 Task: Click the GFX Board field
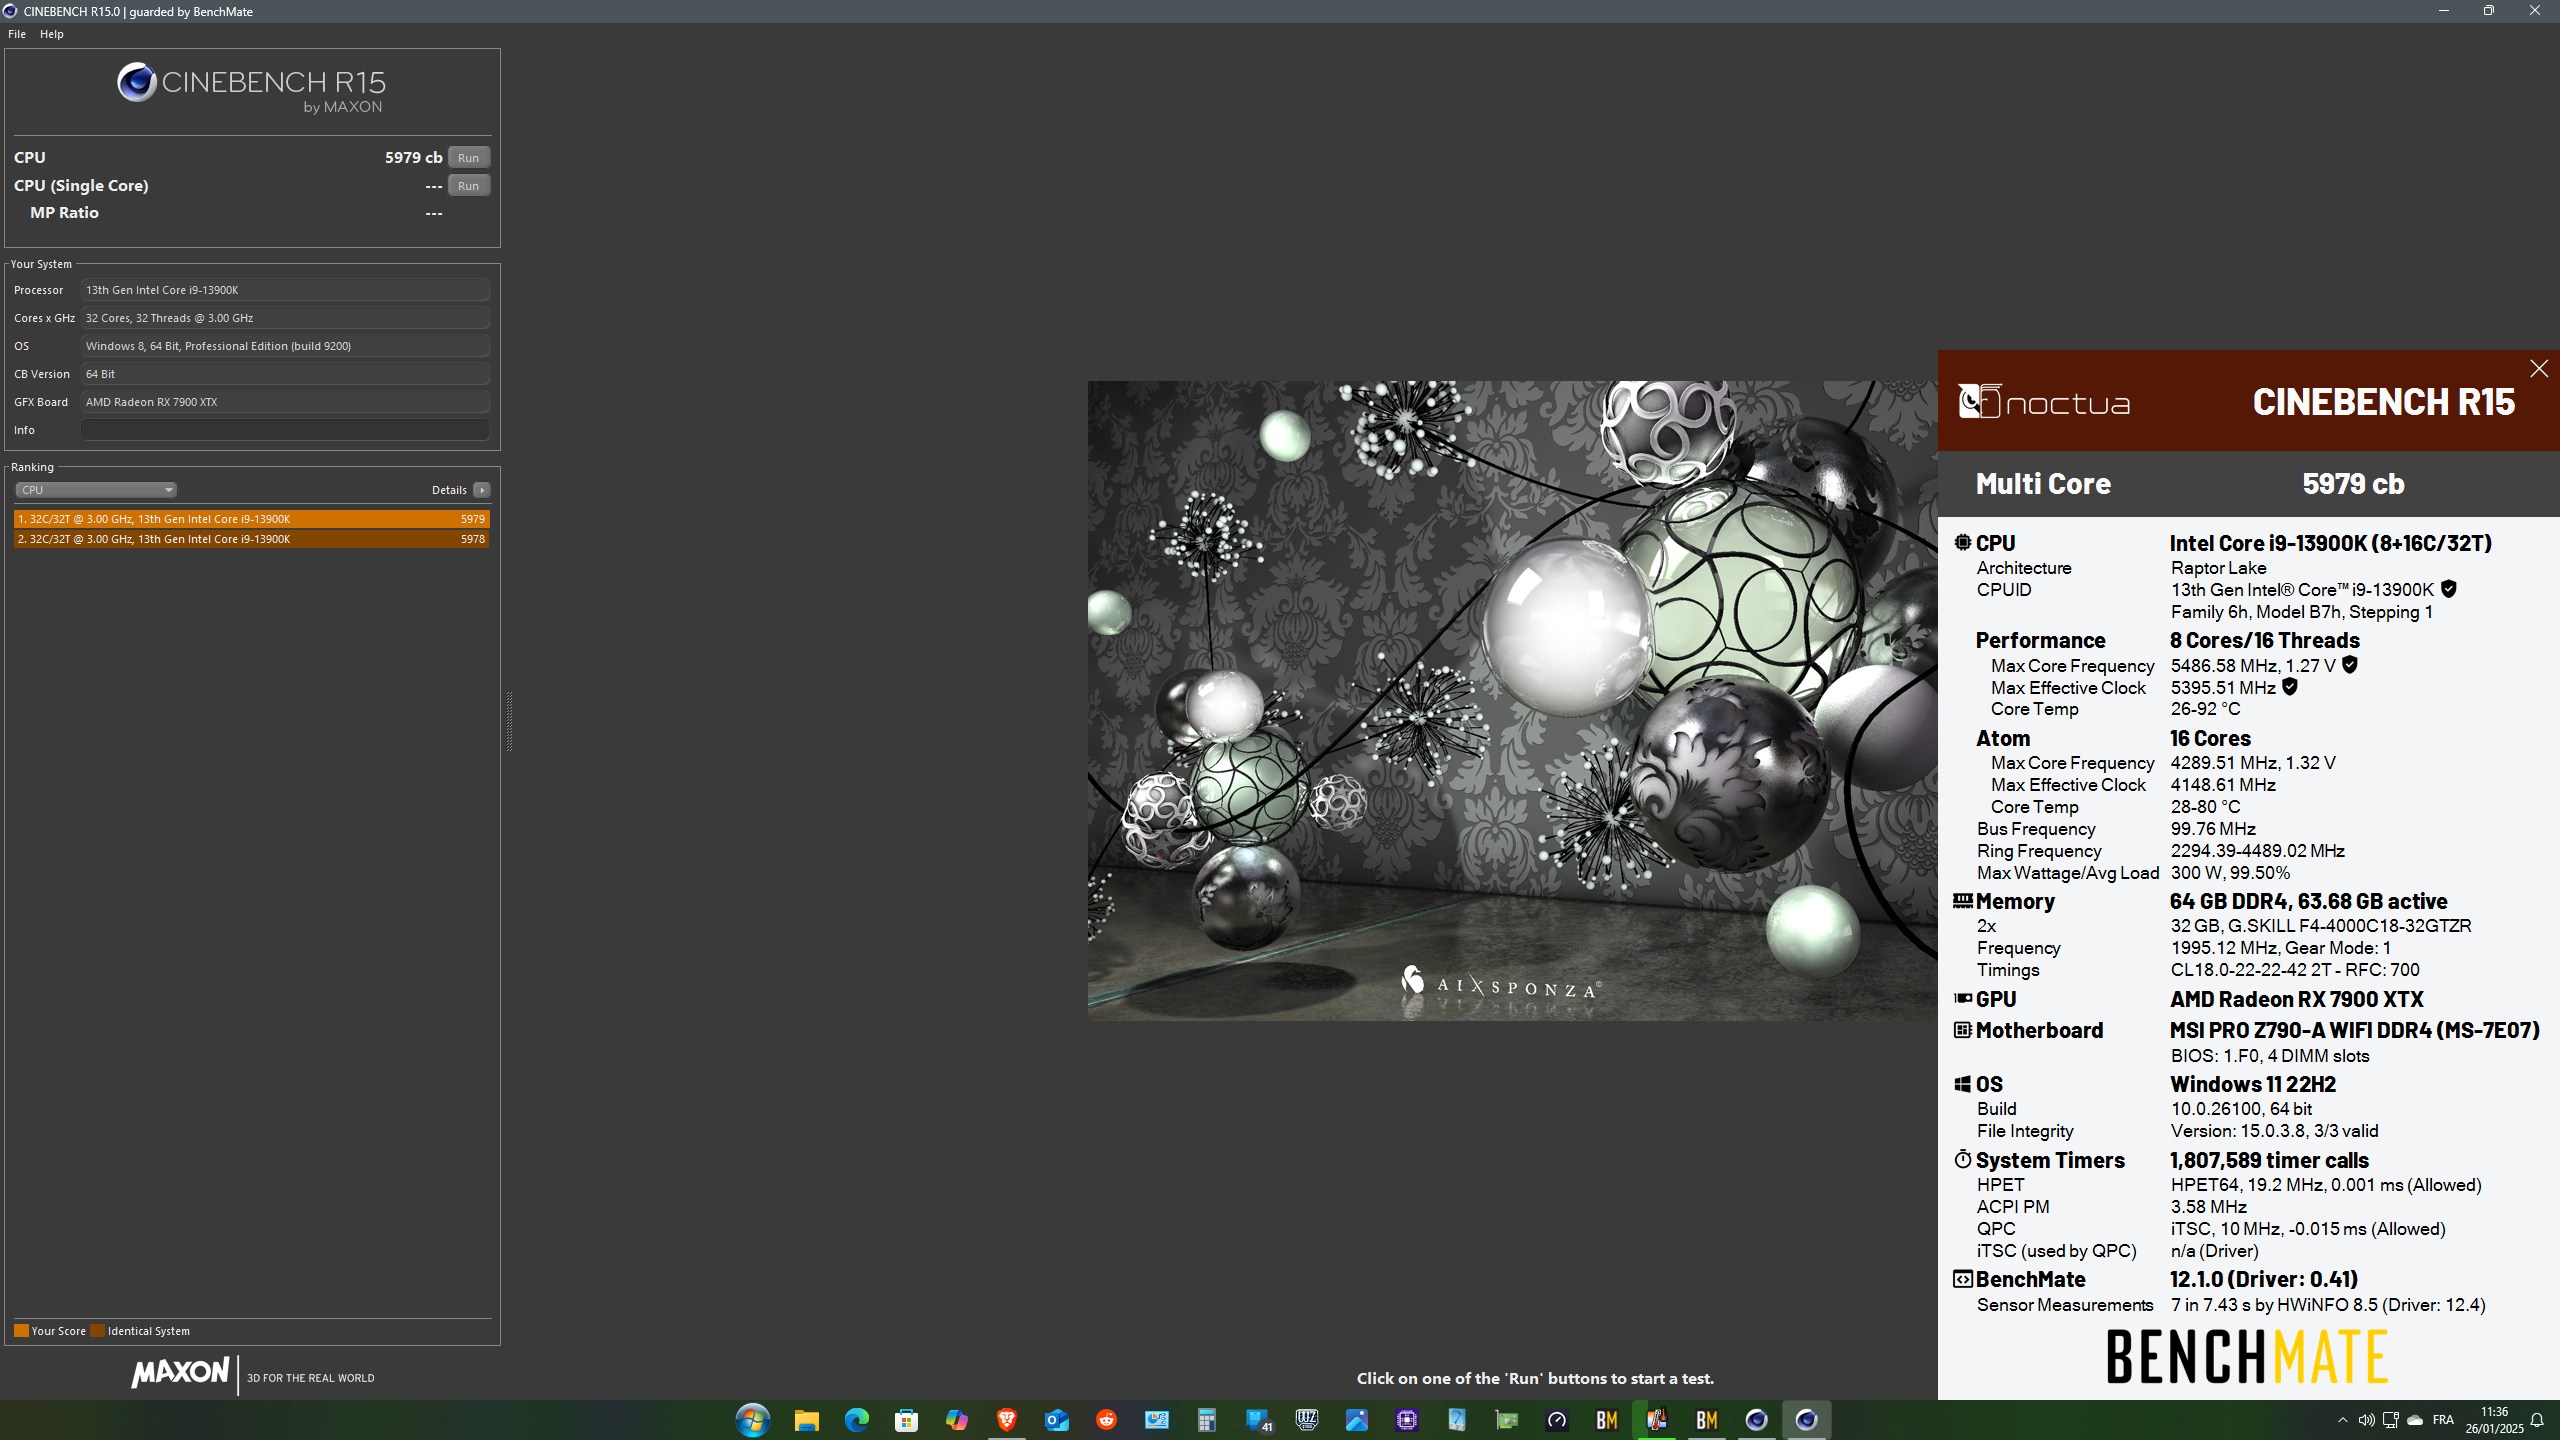click(286, 402)
